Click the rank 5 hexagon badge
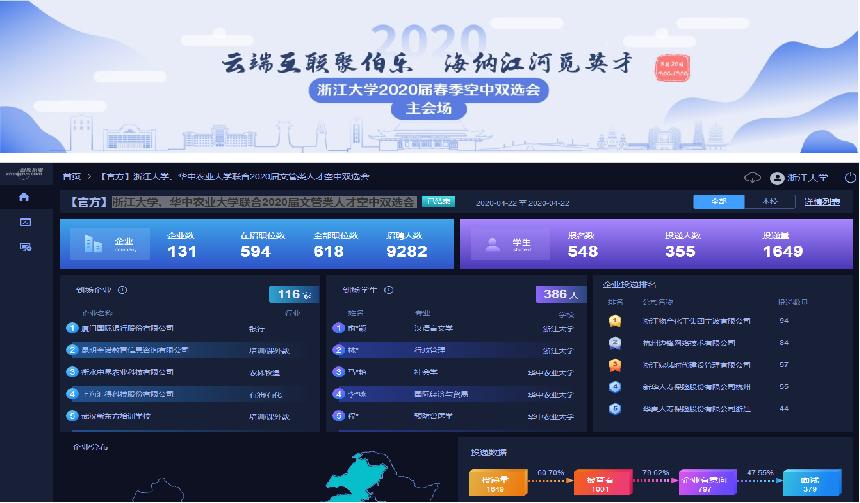Screen dimensions: 860x503 tap(615, 409)
